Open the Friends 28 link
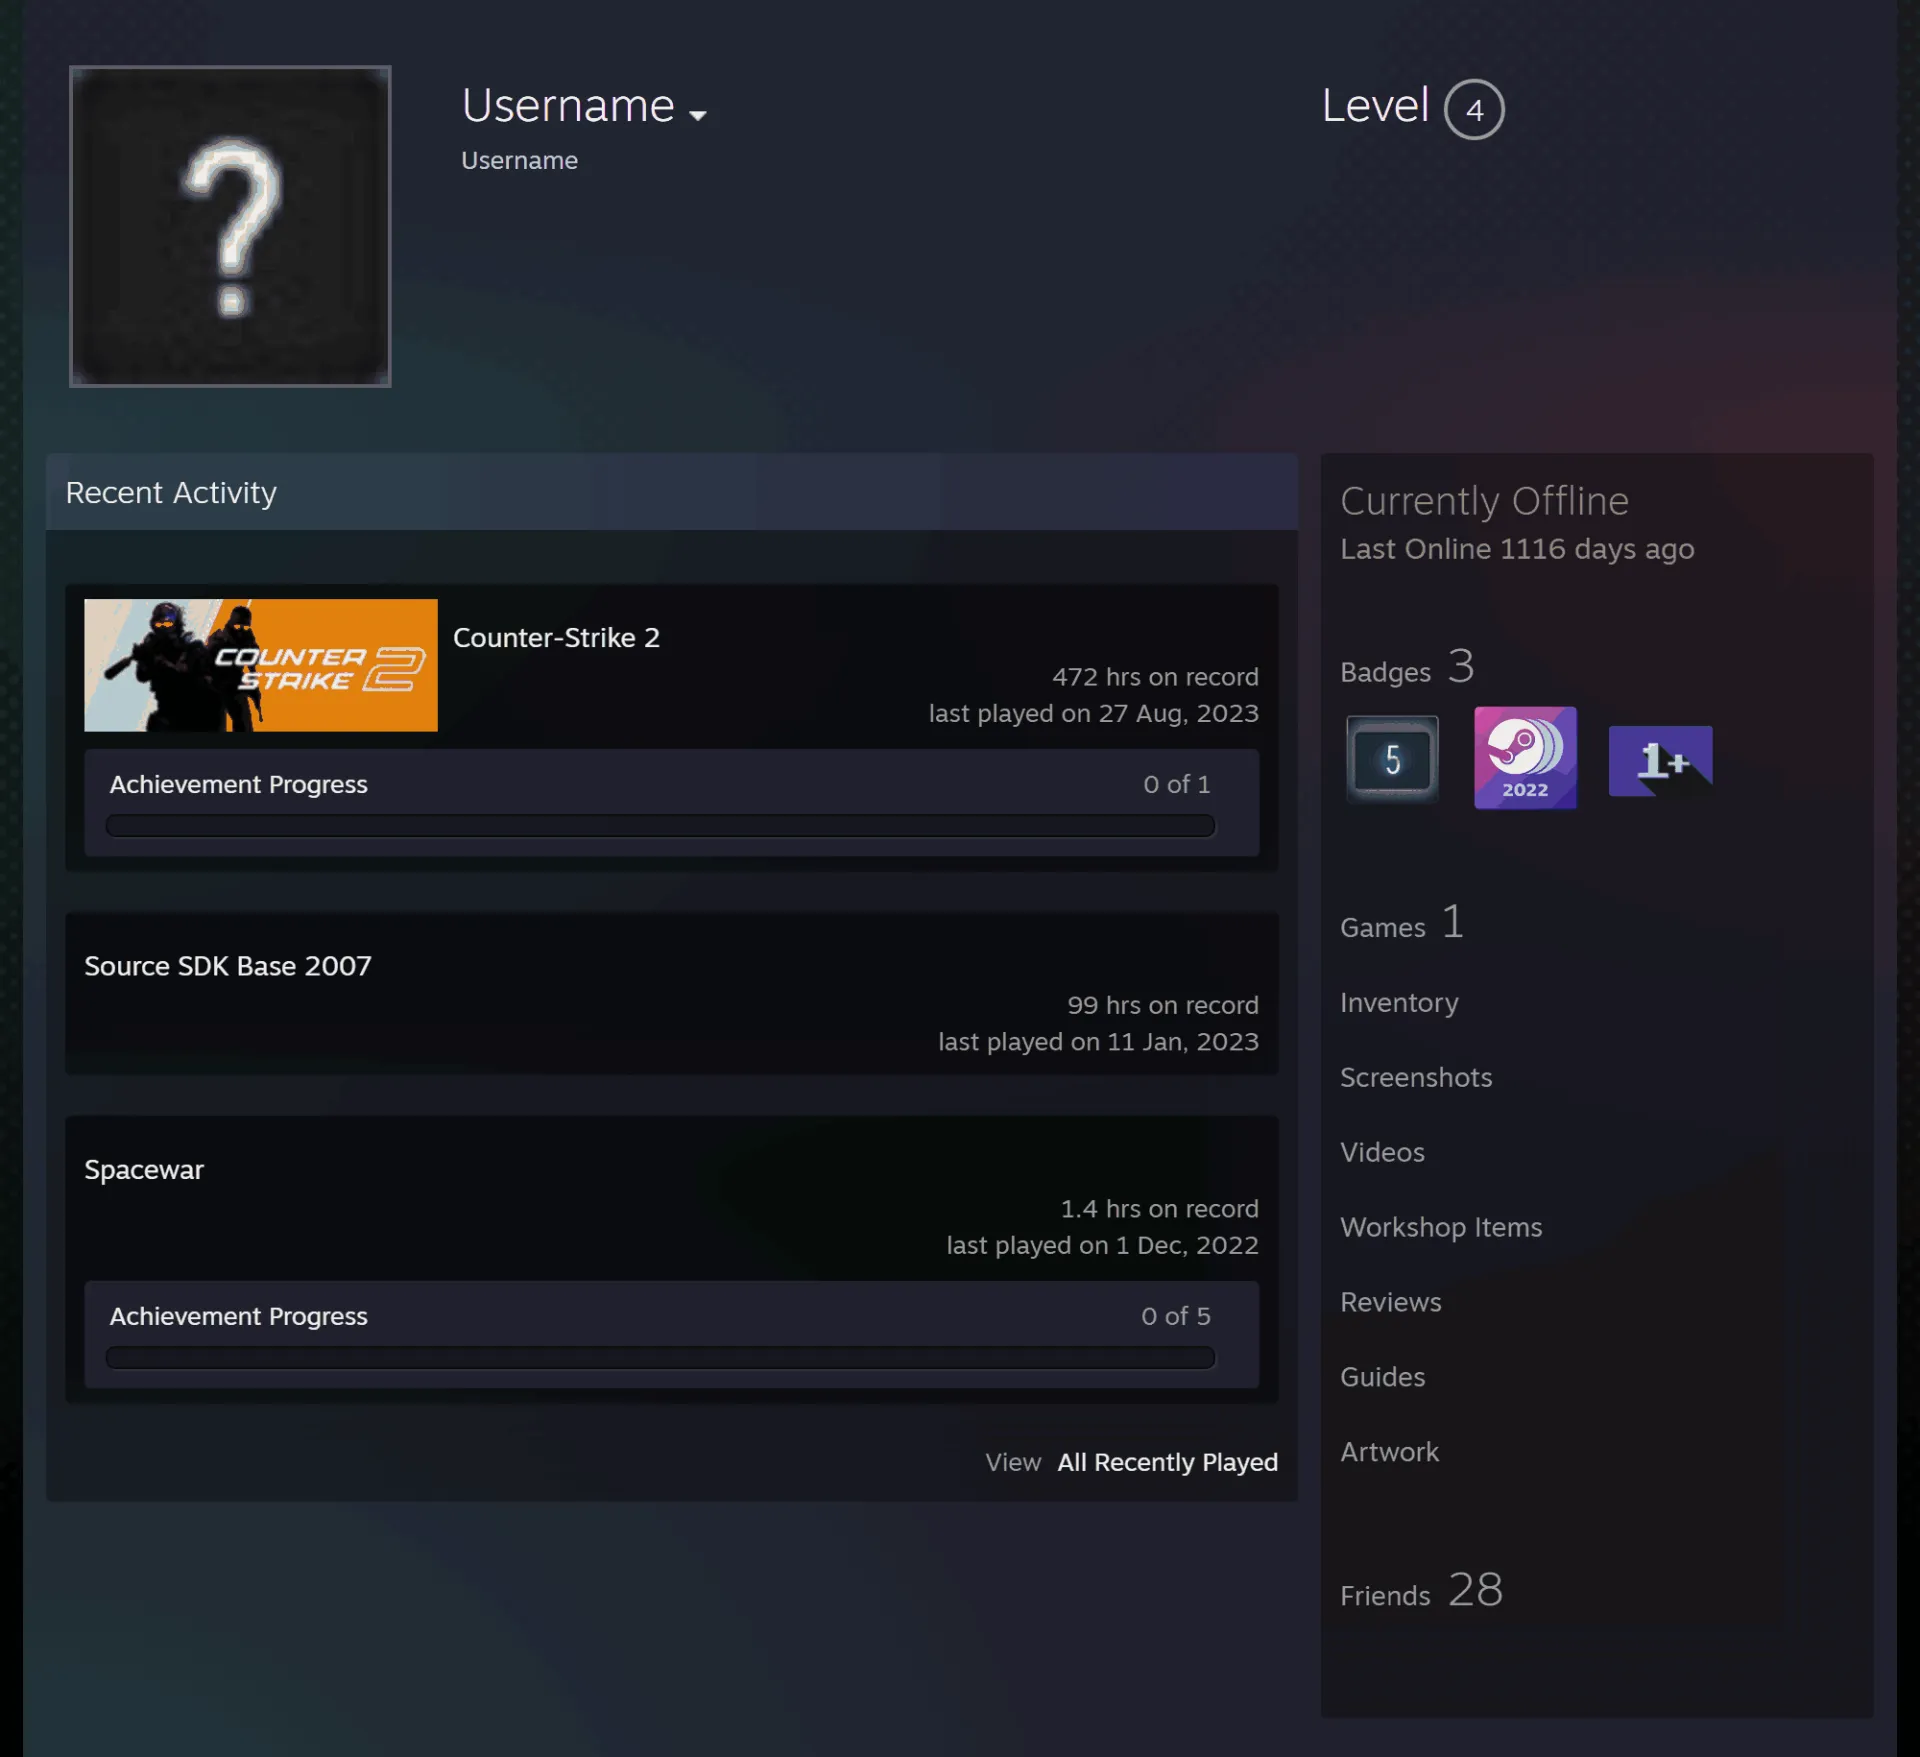 pyautogui.click(x=1421, y=1590)
